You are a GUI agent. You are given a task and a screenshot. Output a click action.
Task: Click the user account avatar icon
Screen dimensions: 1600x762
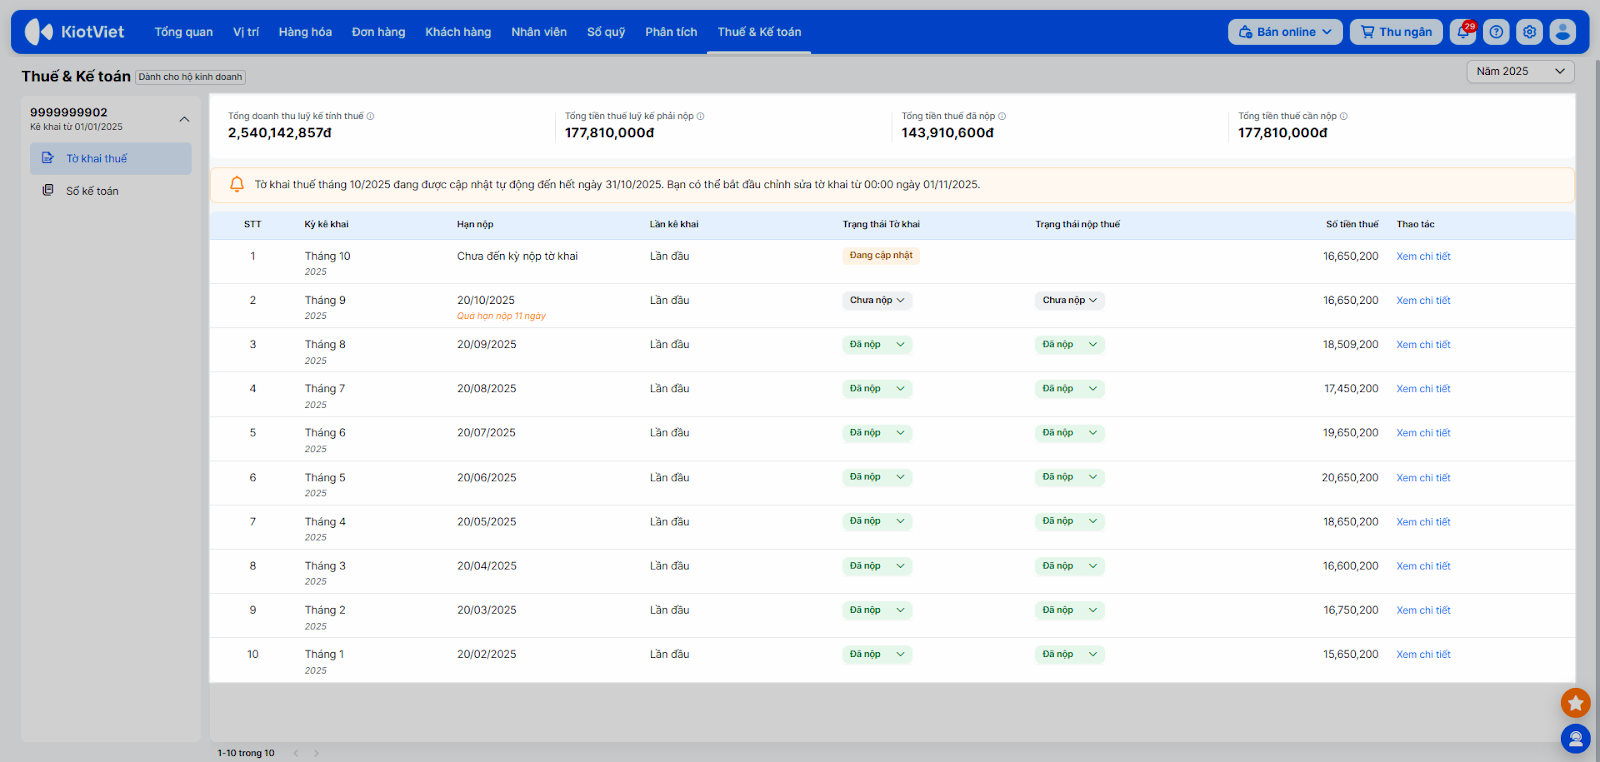click(x=1562, y=32)
